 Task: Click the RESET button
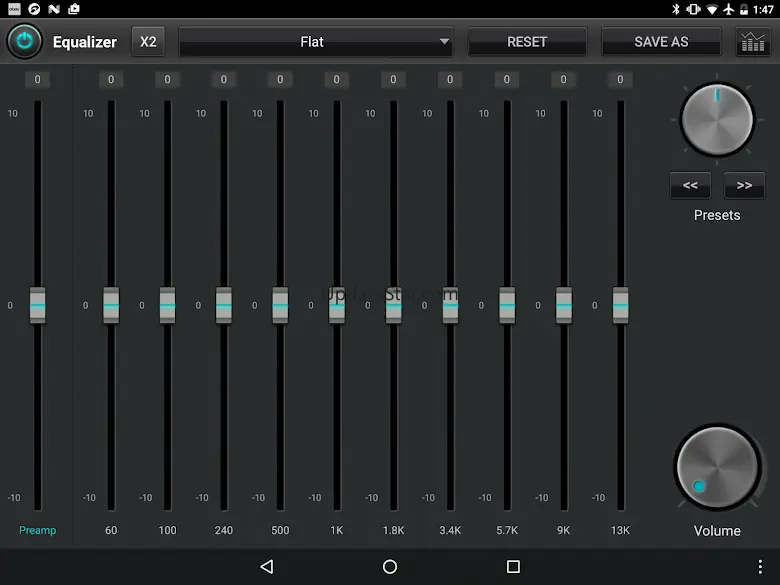[x=527, y=42]
